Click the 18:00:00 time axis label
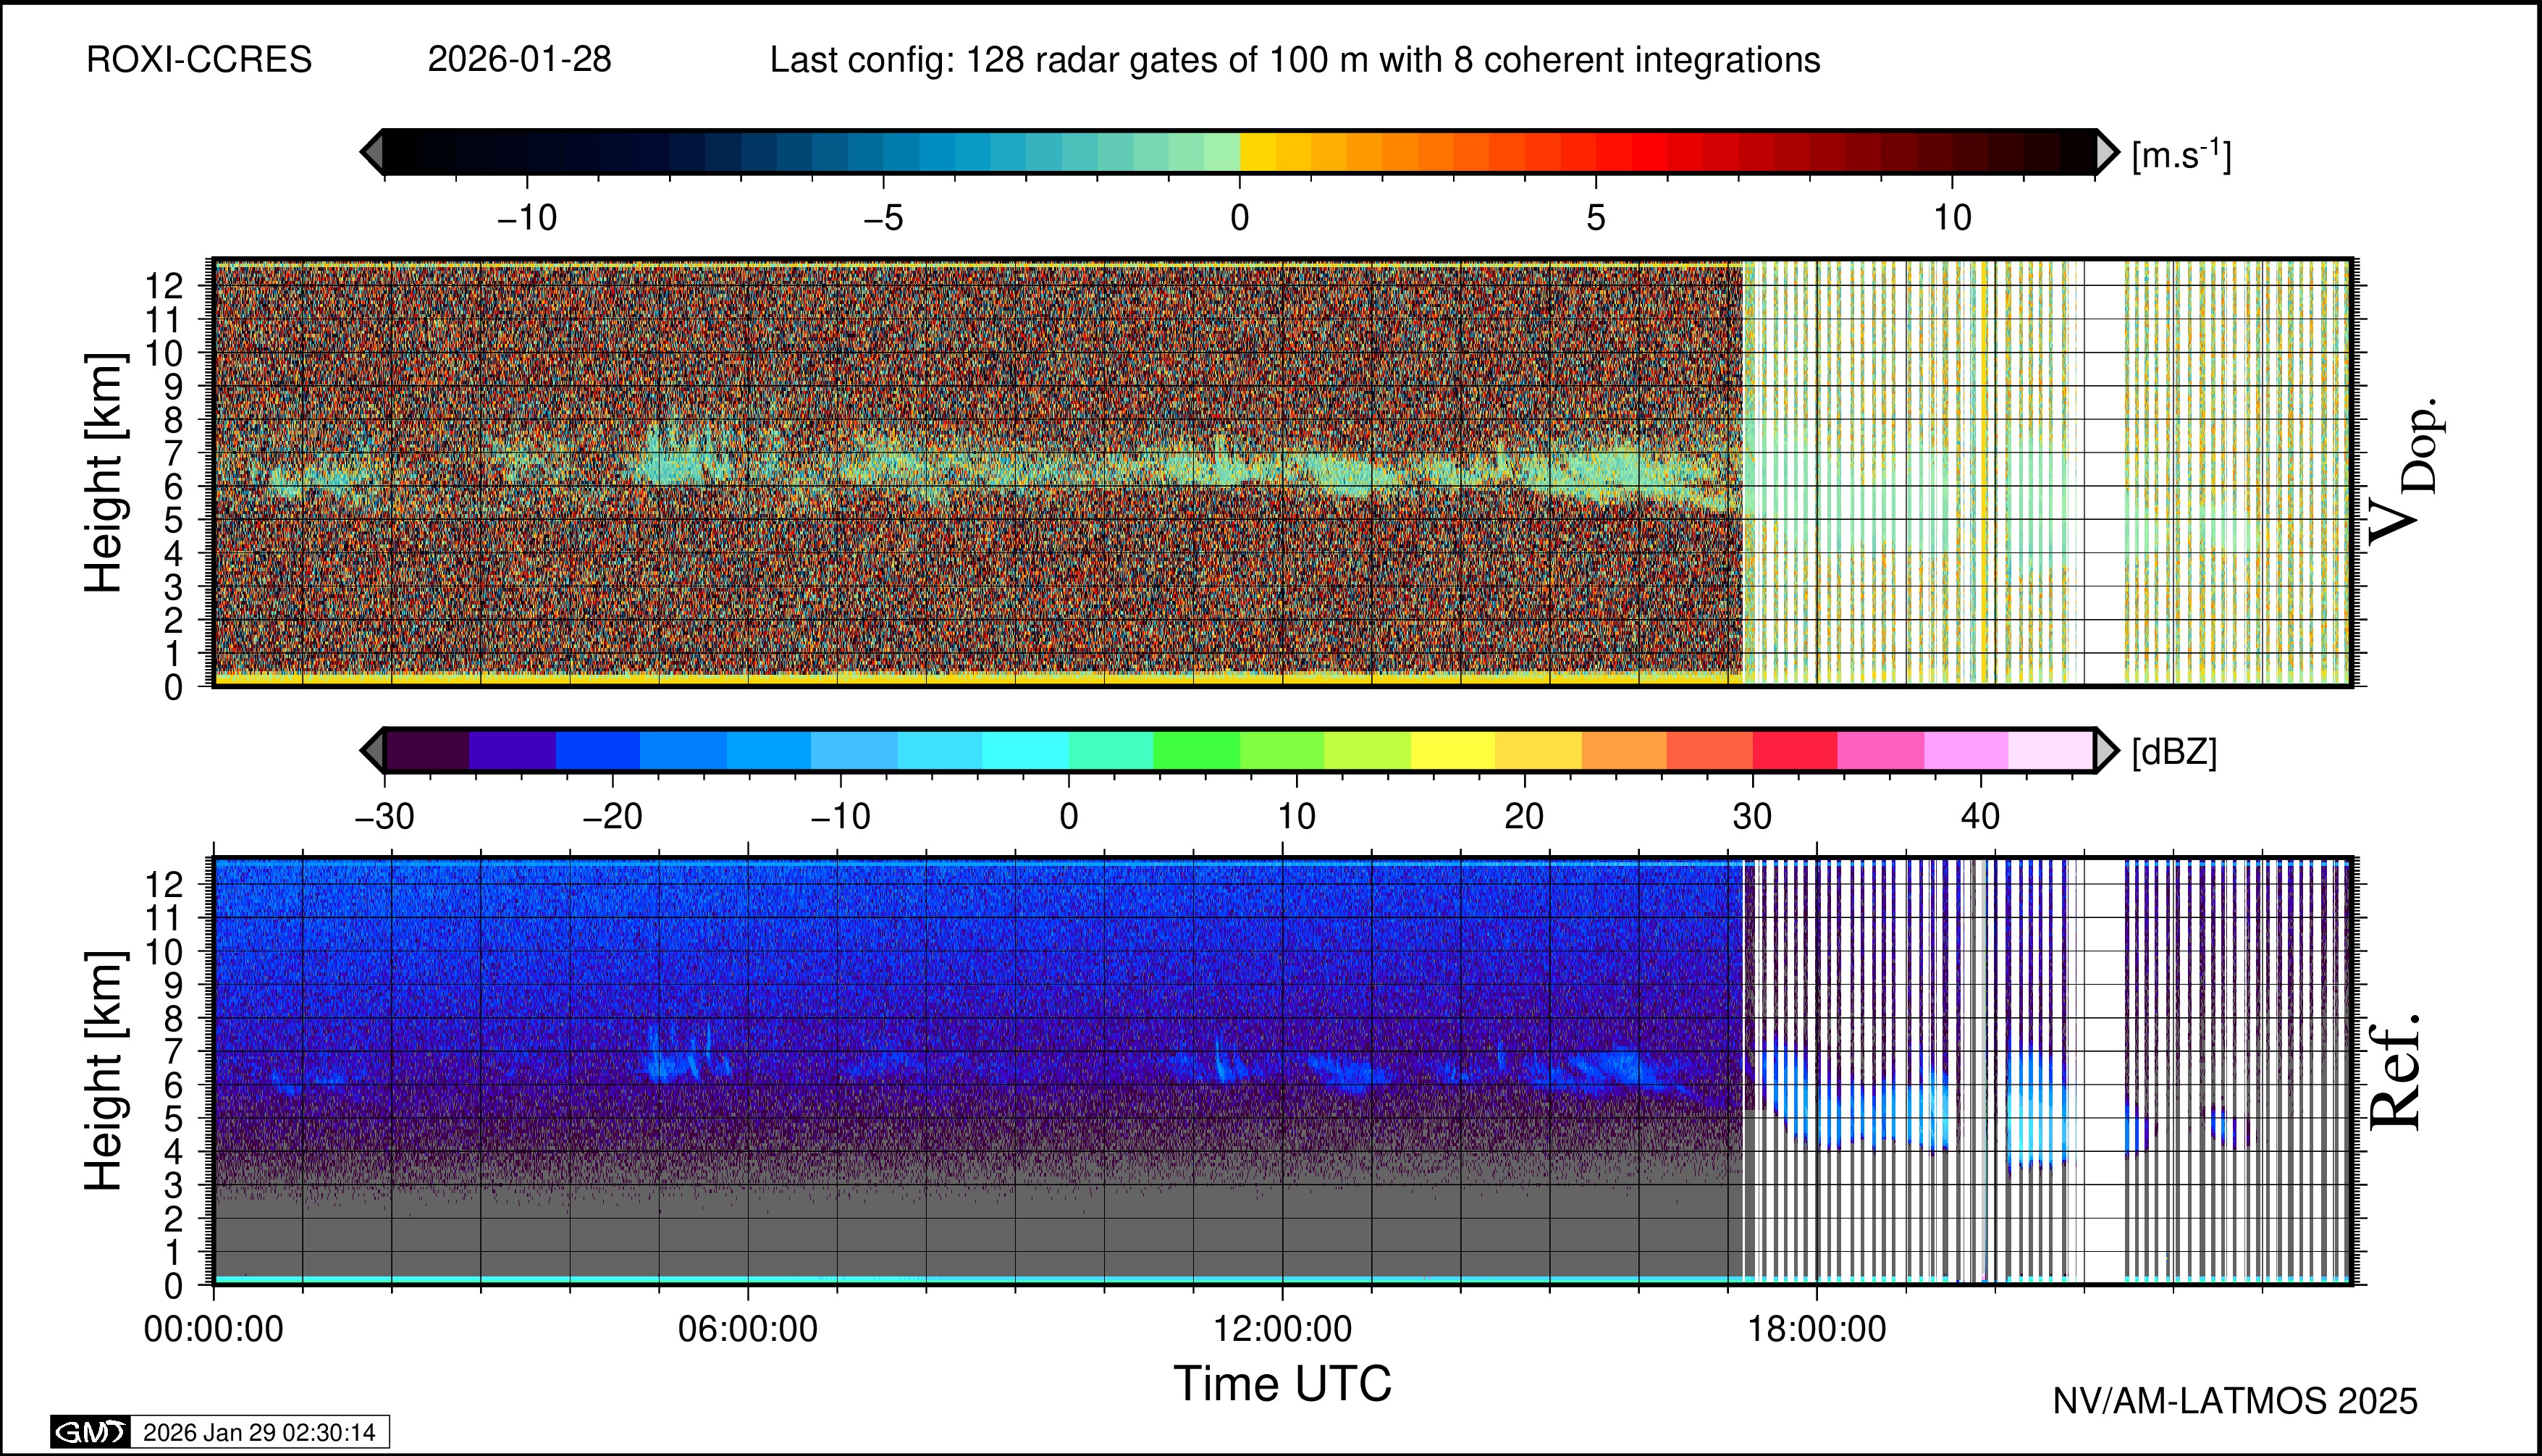The image size is (2542, 1456). [x=1816, y=1330]
